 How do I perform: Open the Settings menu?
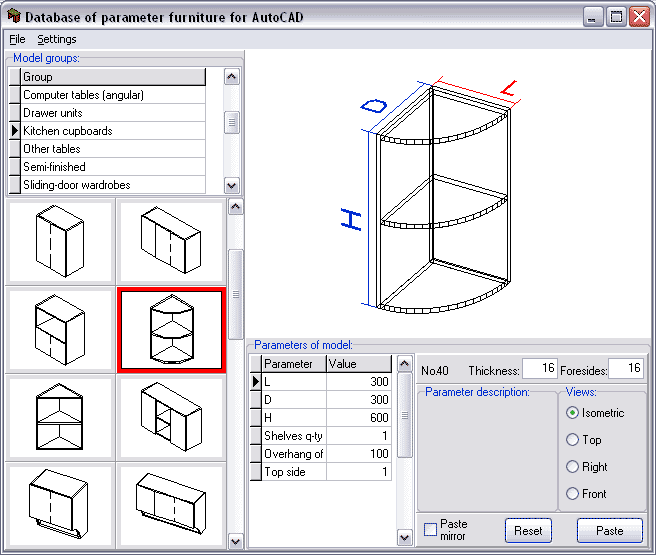[x=57, y=39]
